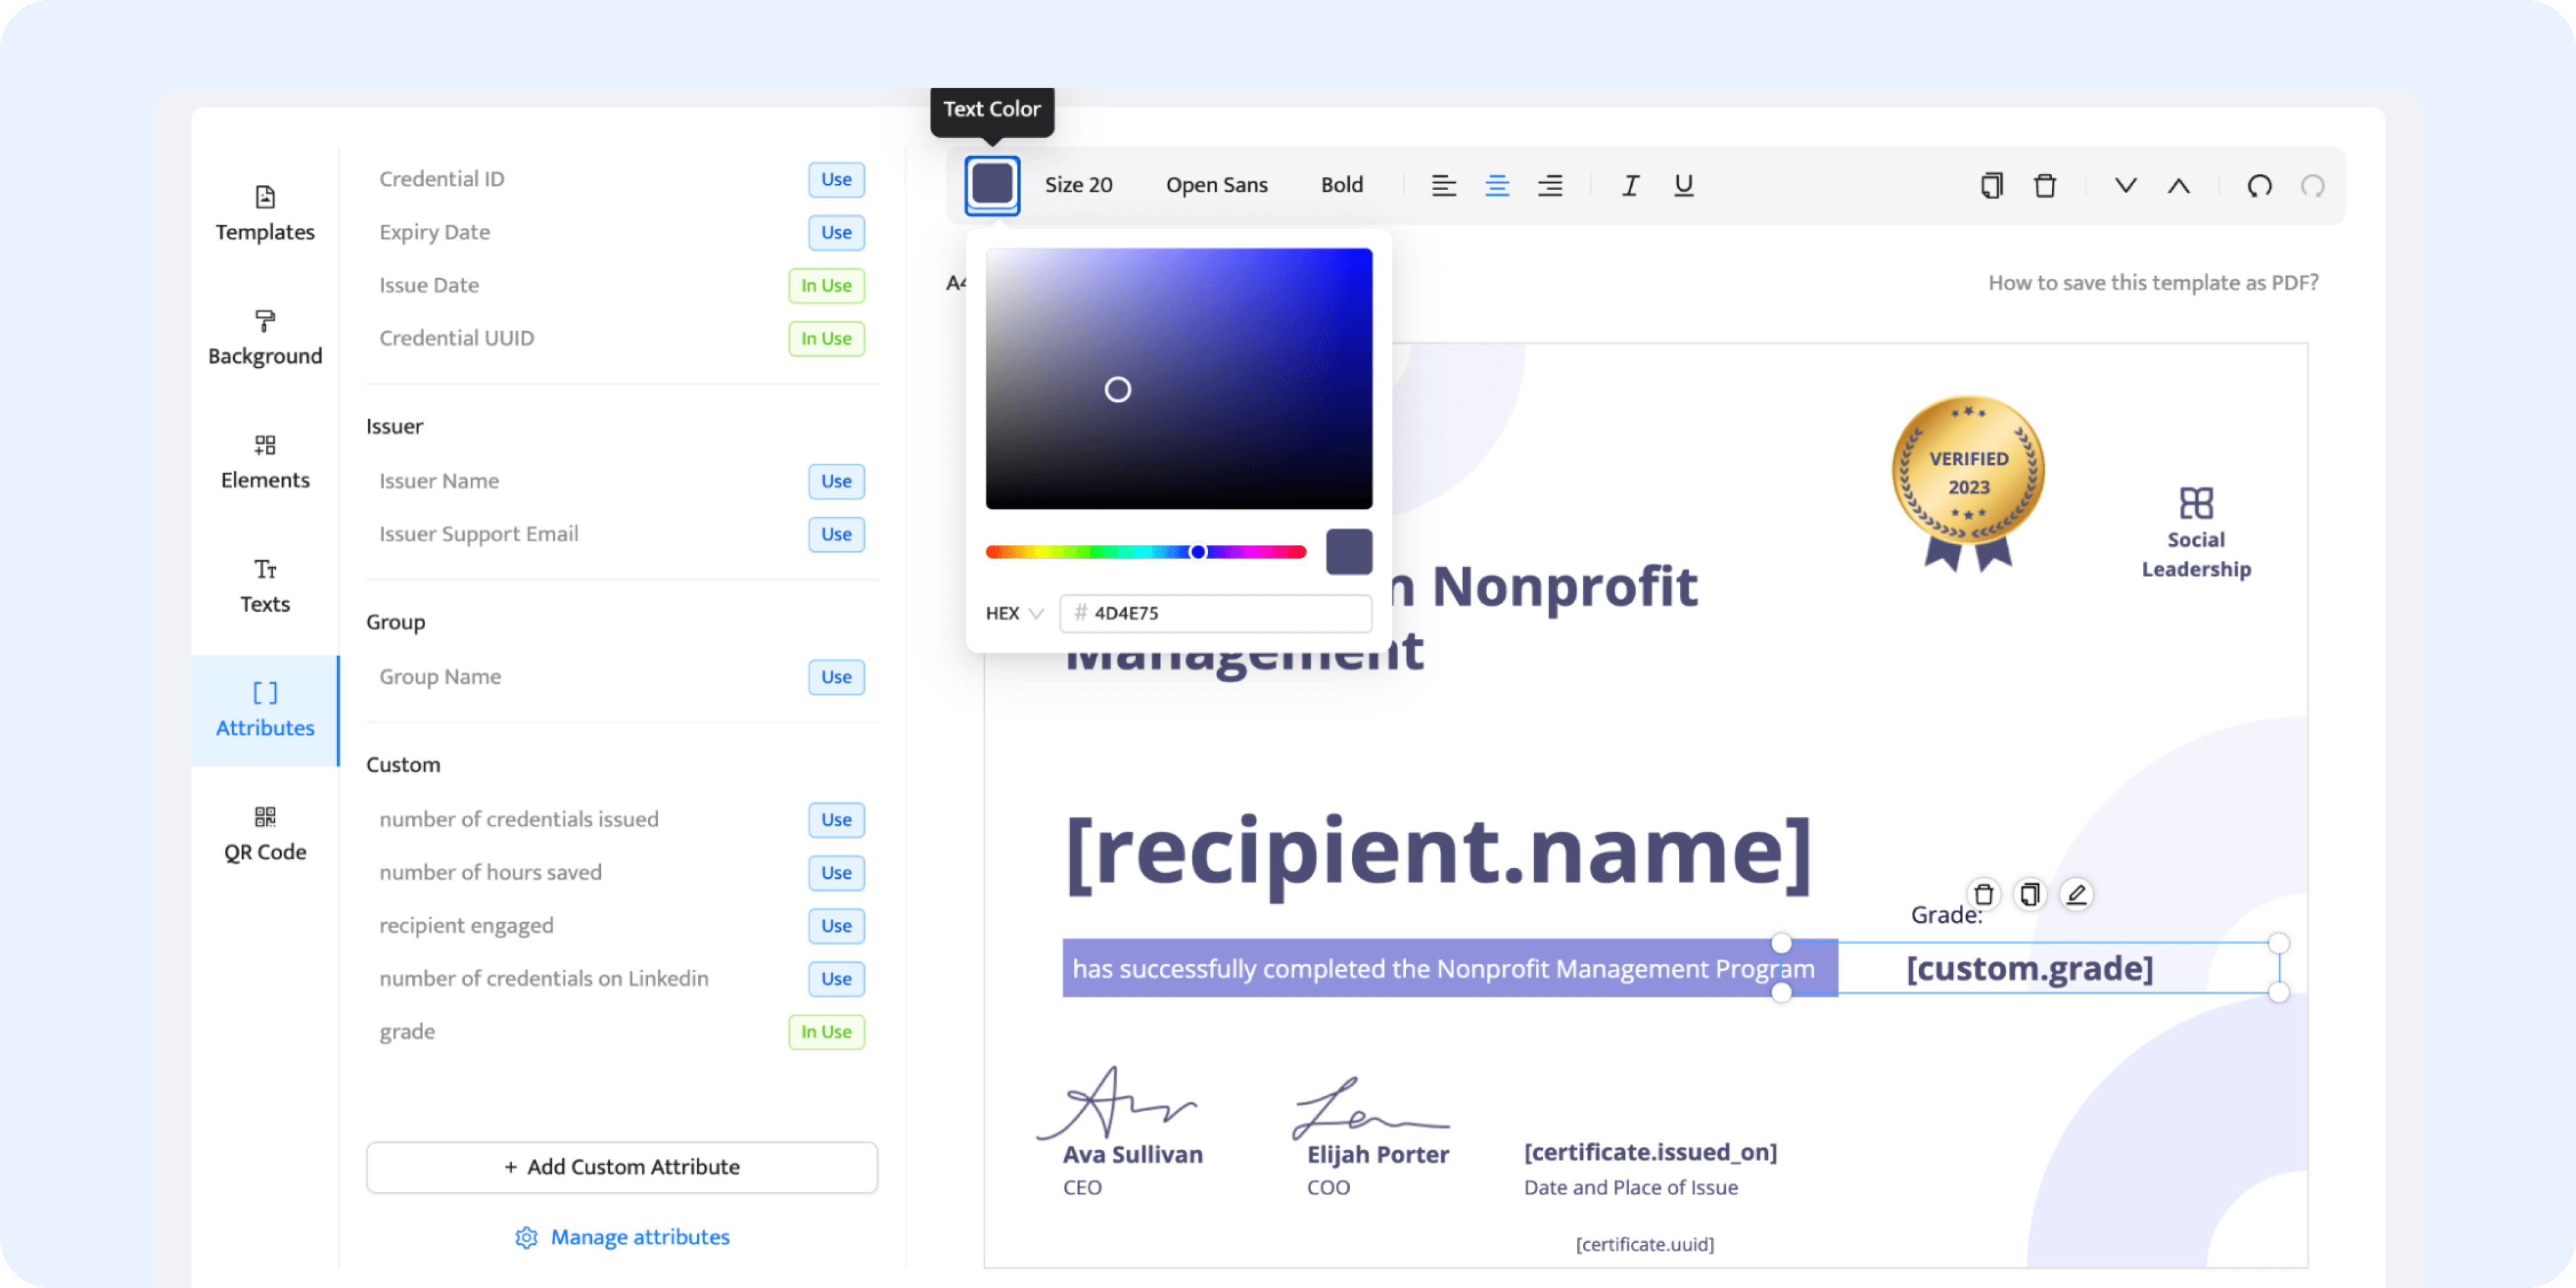Align text center
The image size is (2576, 1288).
(x=1496, y=185)
